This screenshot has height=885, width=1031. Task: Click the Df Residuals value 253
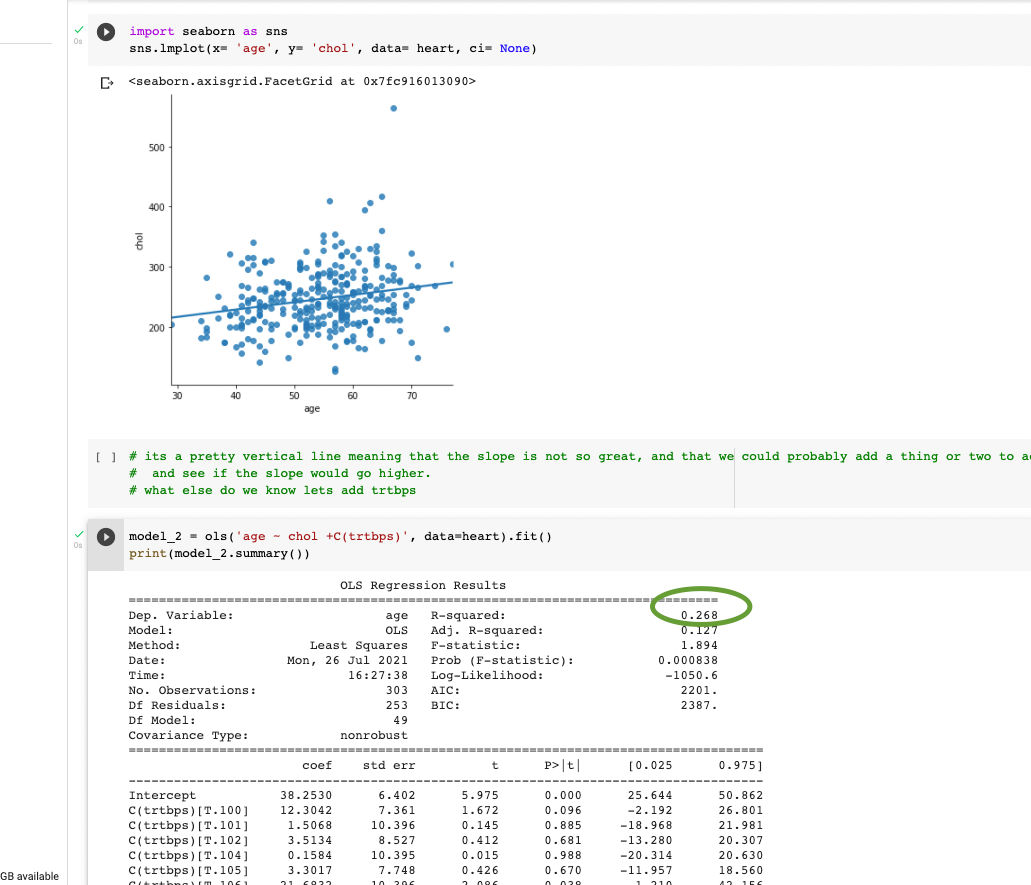point(396,706)
